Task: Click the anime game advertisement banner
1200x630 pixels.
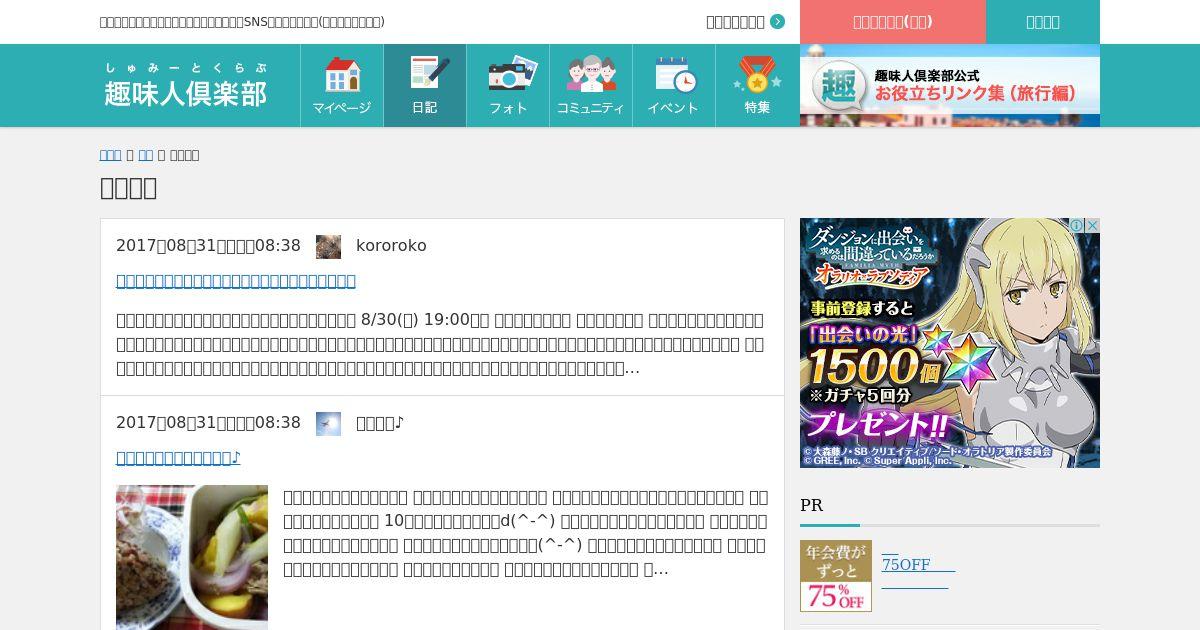Action: (x=950, y=343)
